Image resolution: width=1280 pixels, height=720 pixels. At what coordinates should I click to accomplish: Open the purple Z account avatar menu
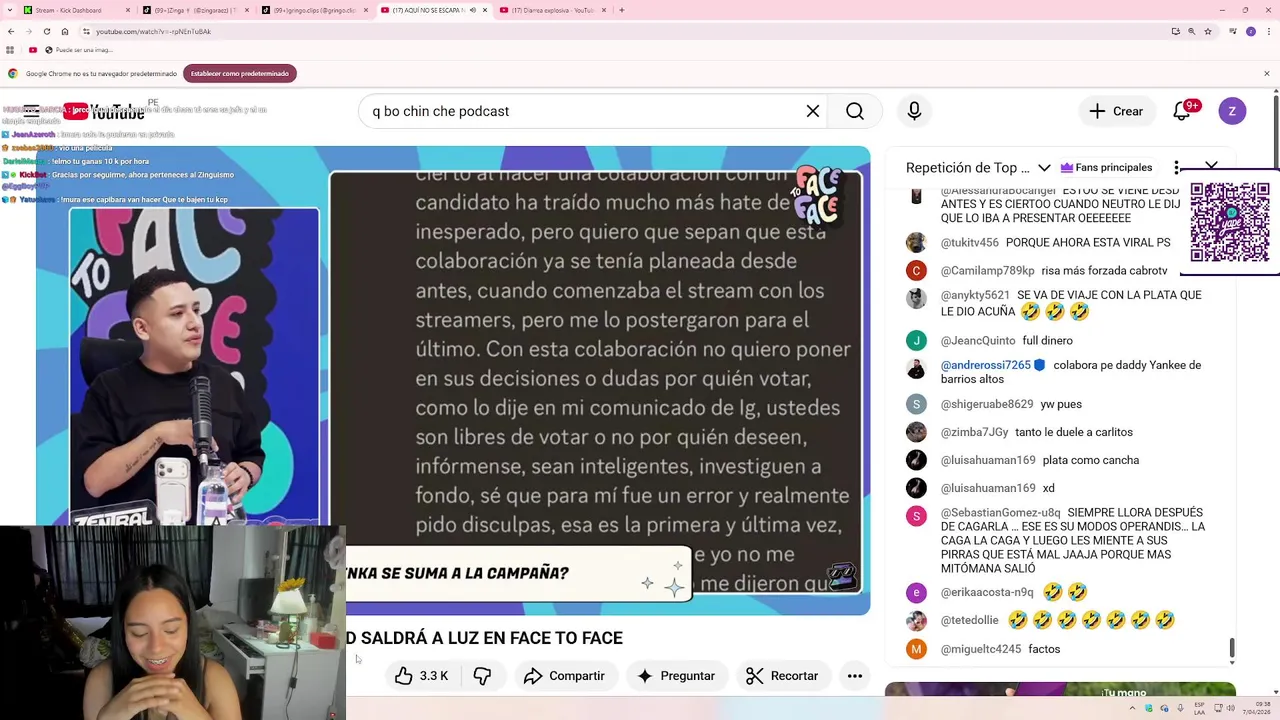1232,111
